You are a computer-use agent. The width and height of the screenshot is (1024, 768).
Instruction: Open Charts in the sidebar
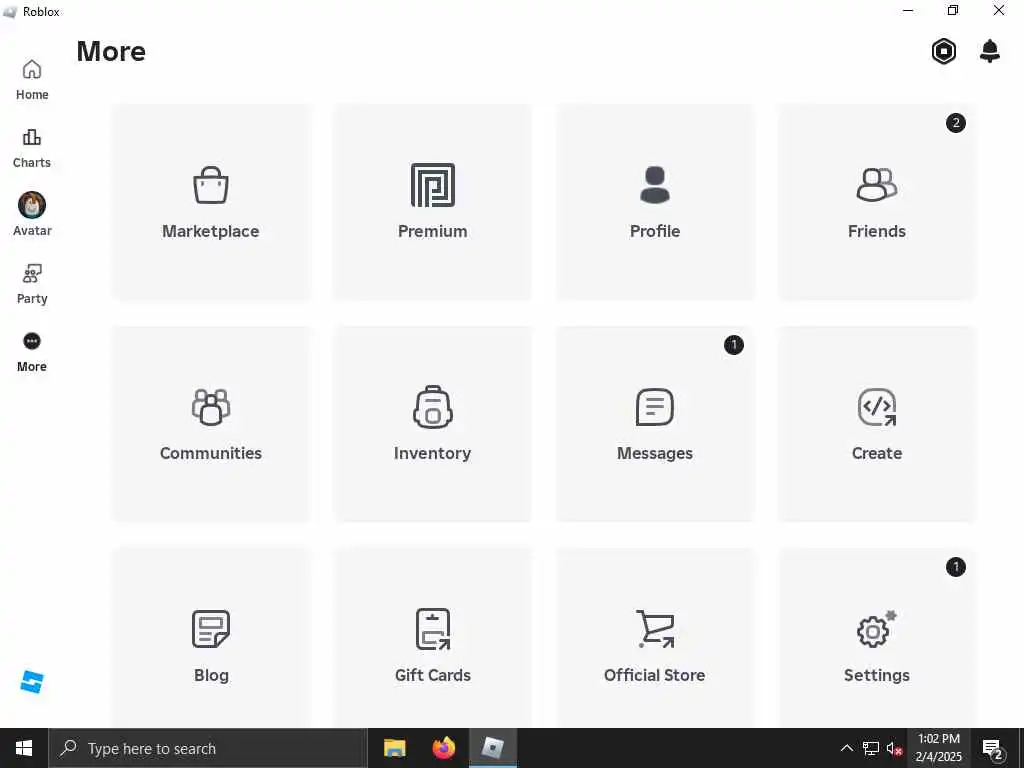click(x=32, y=148)
